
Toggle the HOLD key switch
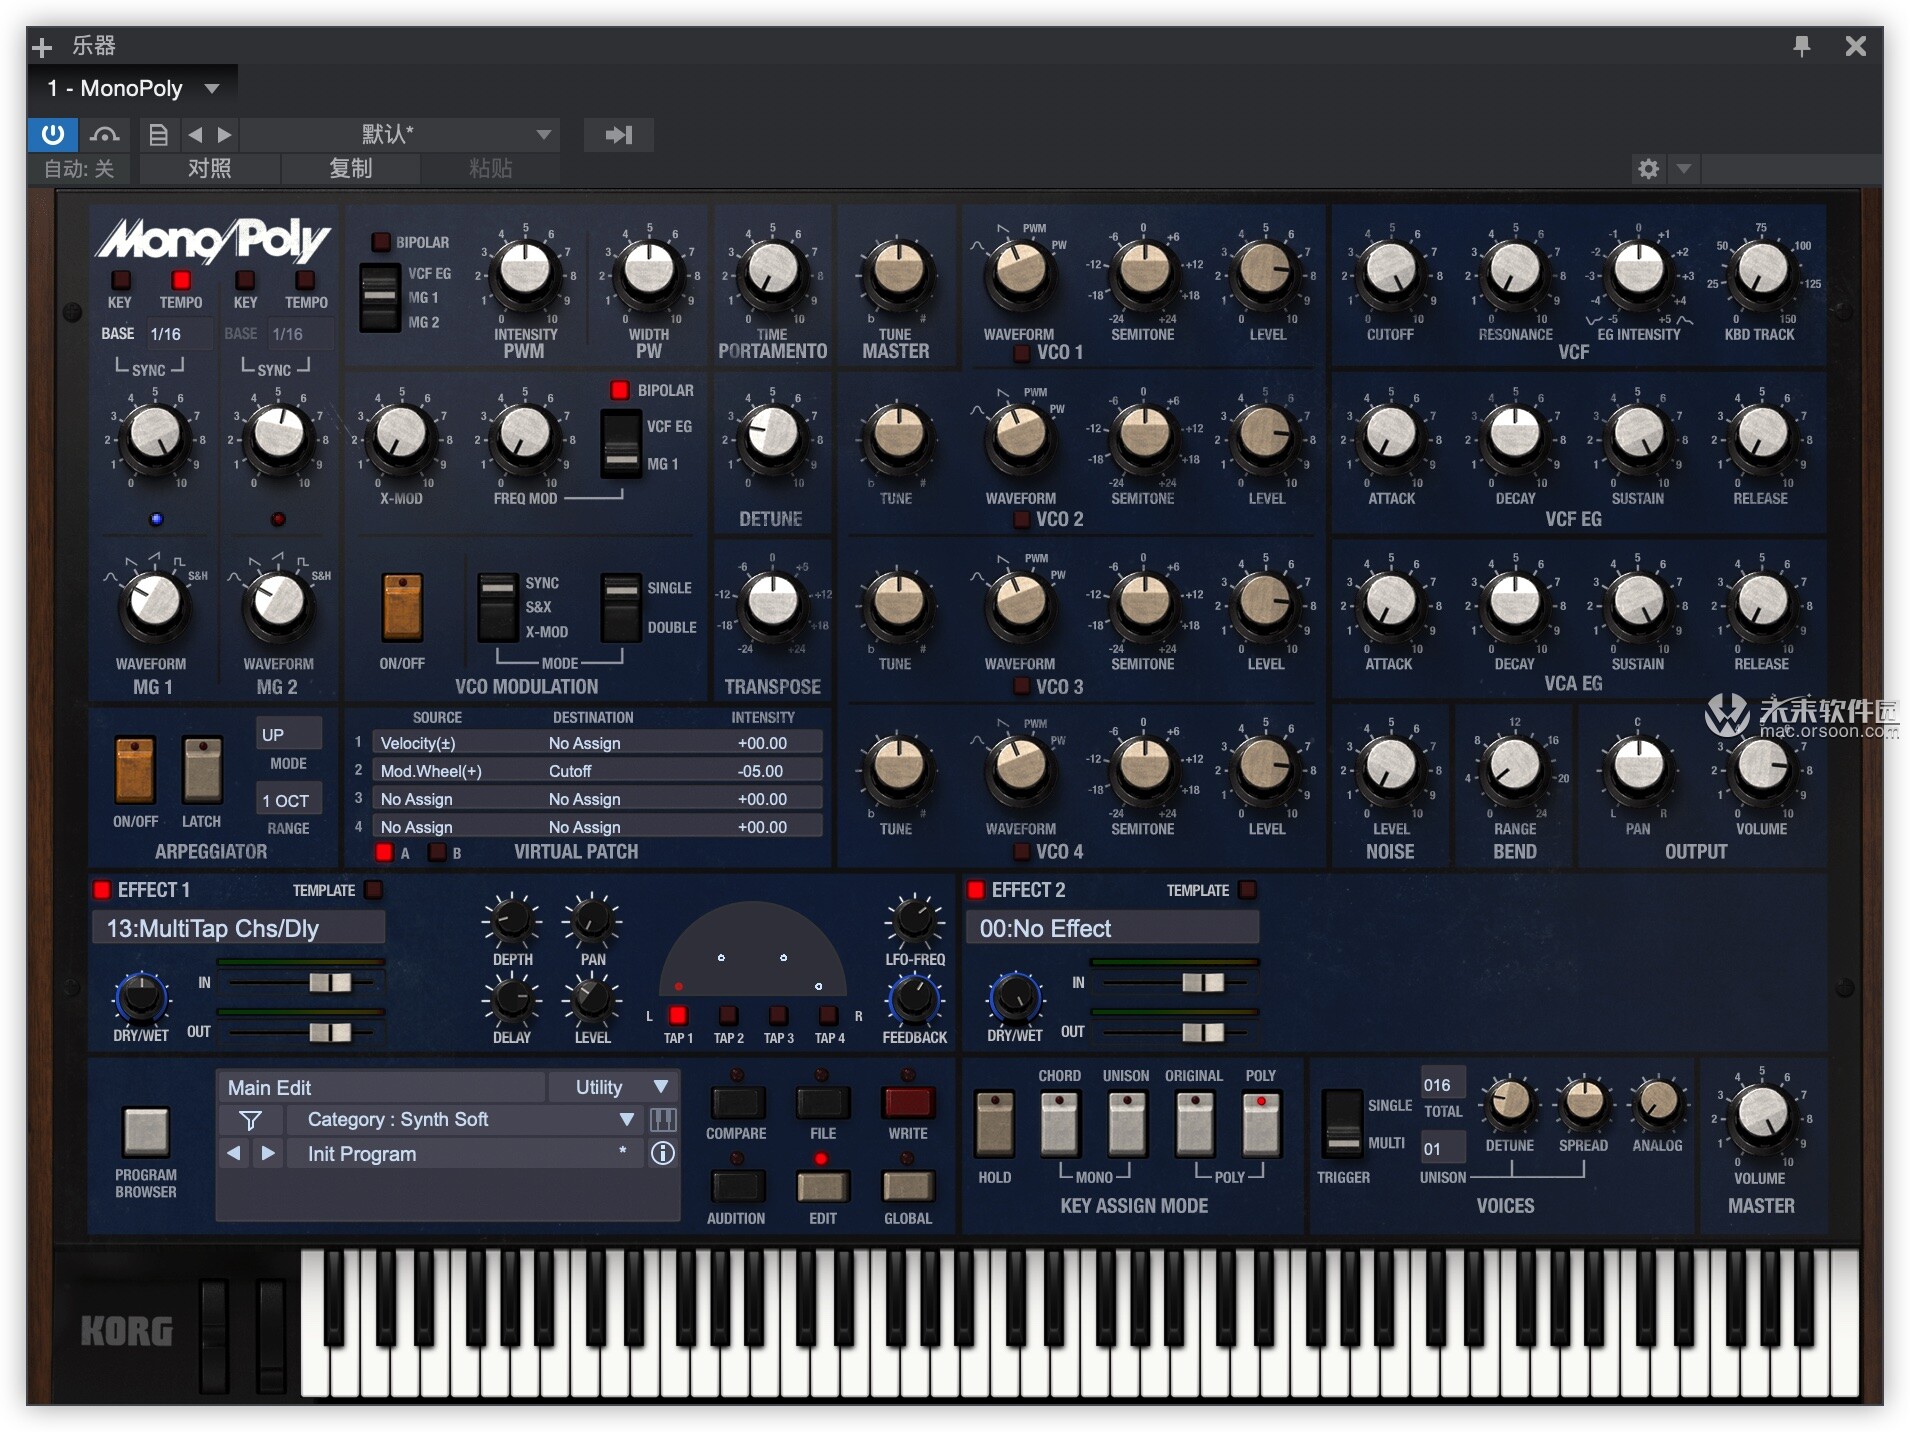(994, 1125)
